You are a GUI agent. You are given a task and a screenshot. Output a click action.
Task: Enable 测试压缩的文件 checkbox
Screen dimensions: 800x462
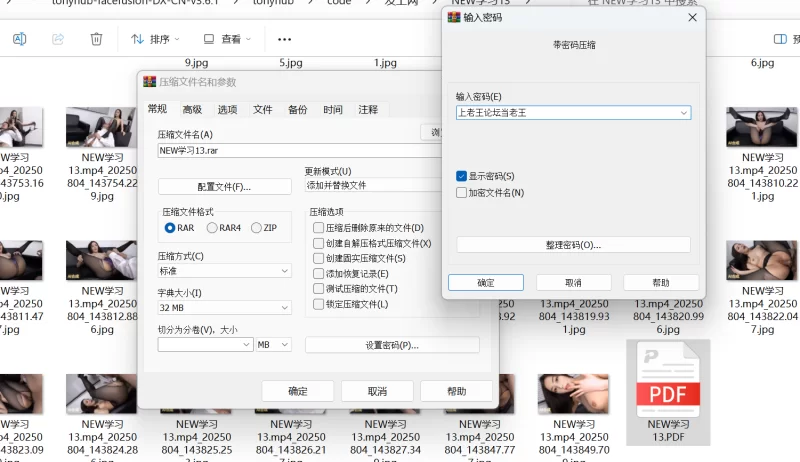[318, 289]
